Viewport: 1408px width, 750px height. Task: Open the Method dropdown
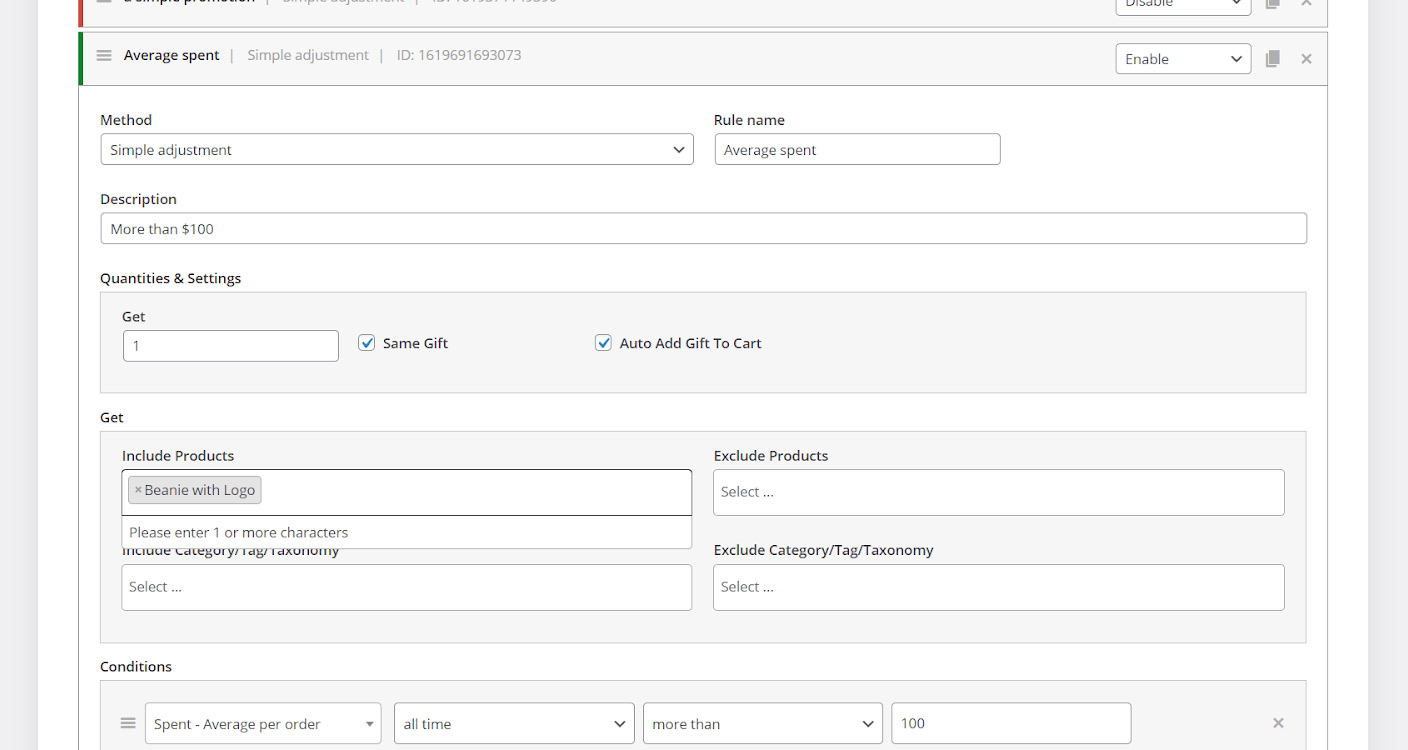tap(396, 150)
